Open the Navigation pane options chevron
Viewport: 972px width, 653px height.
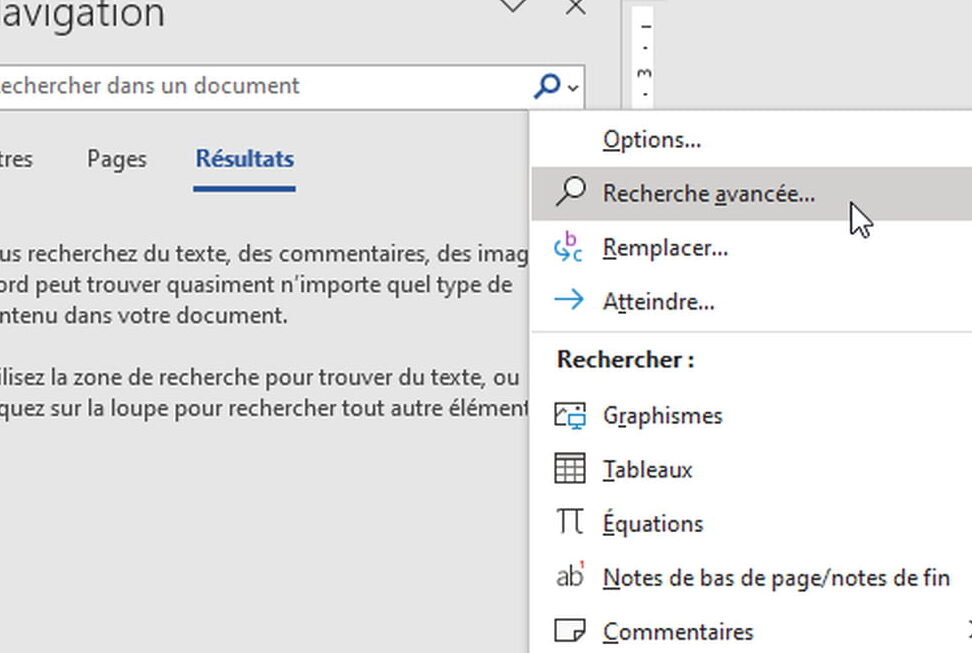pyautogui.click(x=513, y=6)
